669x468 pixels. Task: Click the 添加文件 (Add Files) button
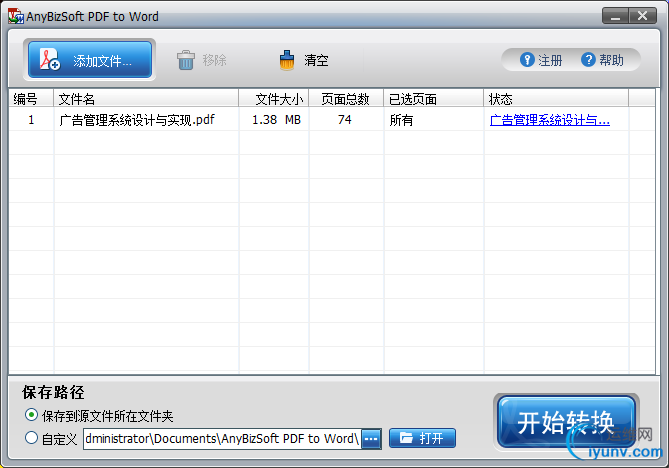[x=90, y=60]
